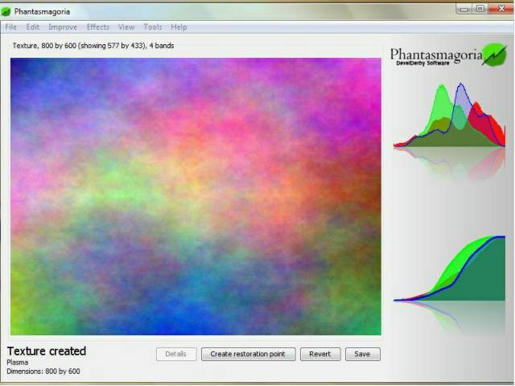The width and height of the screenshot is (515, 386).
Task: Click the Details button
Action: 176,354
